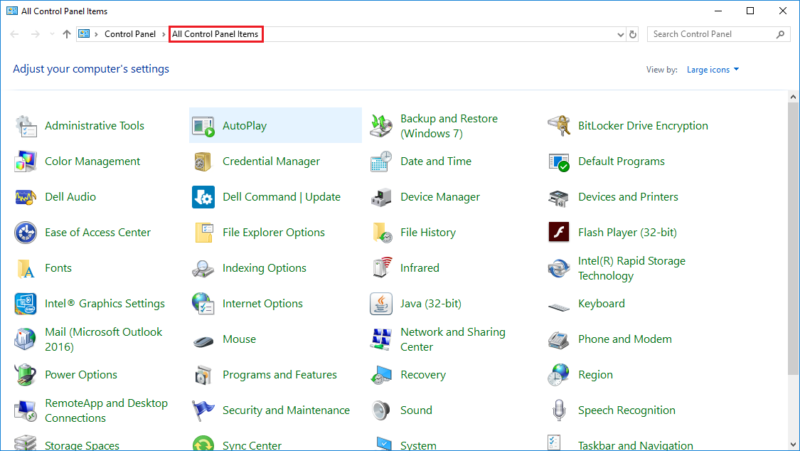Open the Credential Manager safe icon
The width and height of the screenshot is (800, 451).
pos(203,162)
